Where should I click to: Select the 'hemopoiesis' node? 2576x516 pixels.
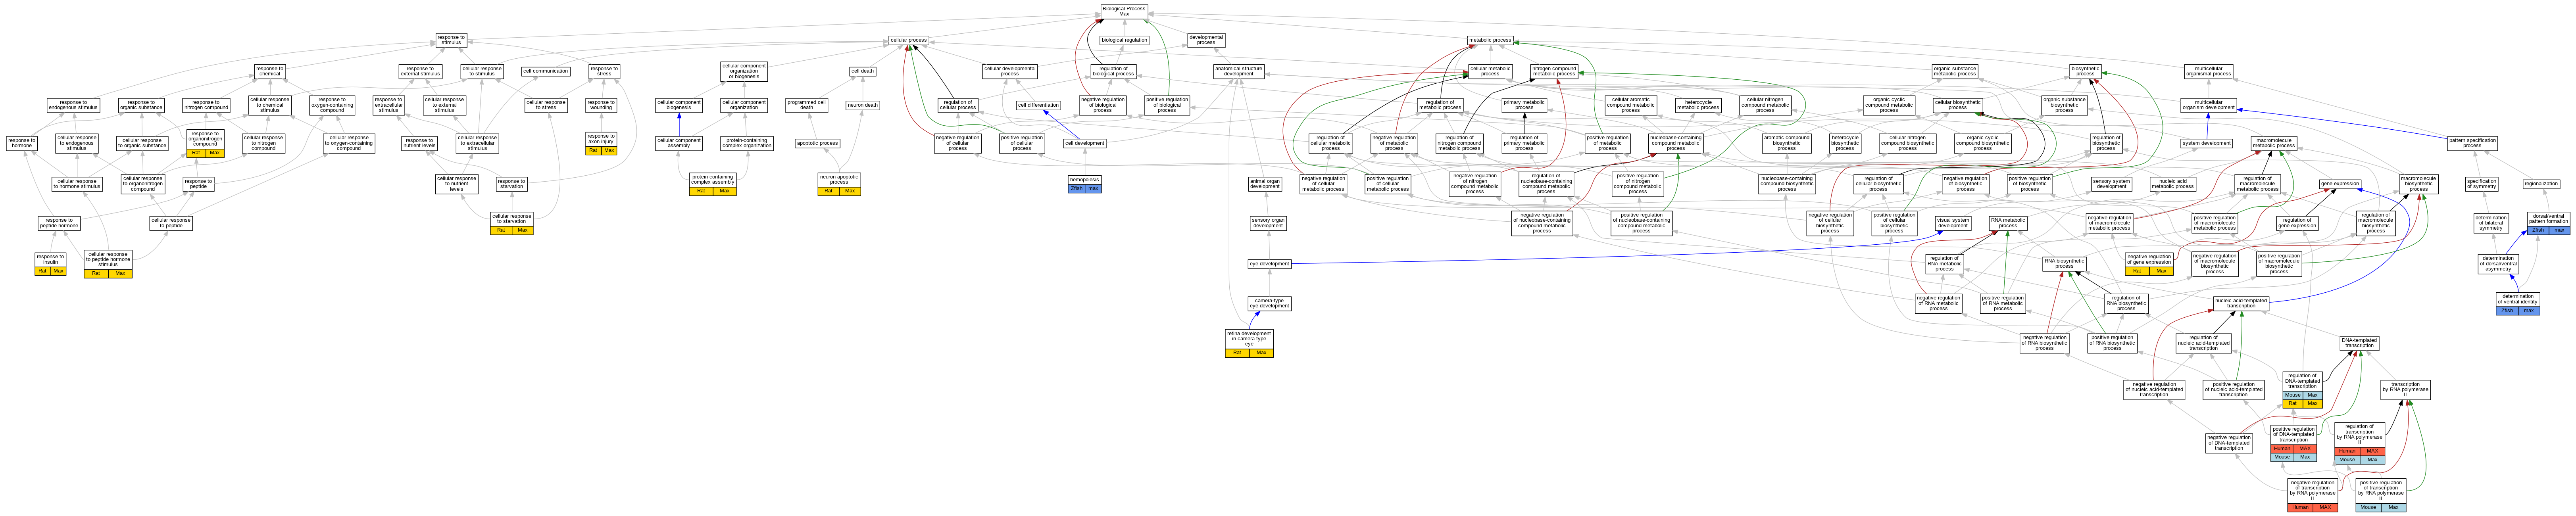(x=1085, y=180)
